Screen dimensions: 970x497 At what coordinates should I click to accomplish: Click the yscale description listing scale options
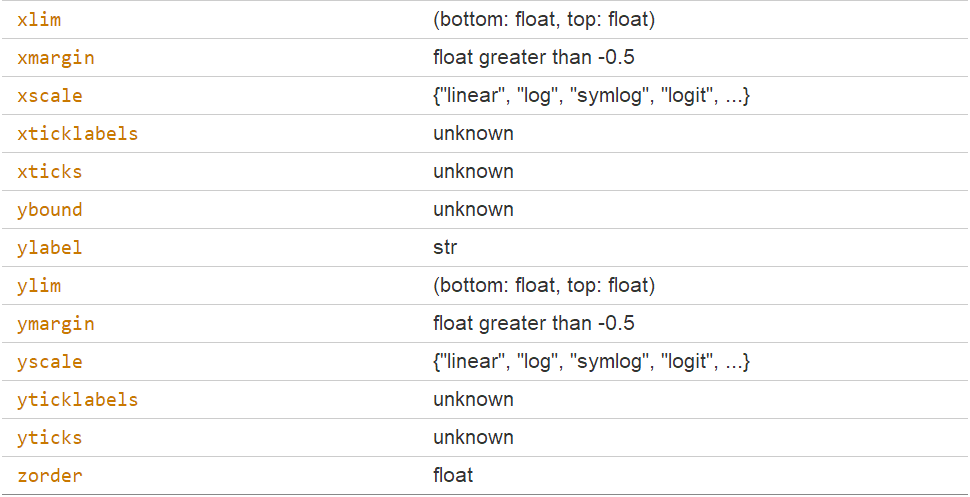[x=591, y=362]
